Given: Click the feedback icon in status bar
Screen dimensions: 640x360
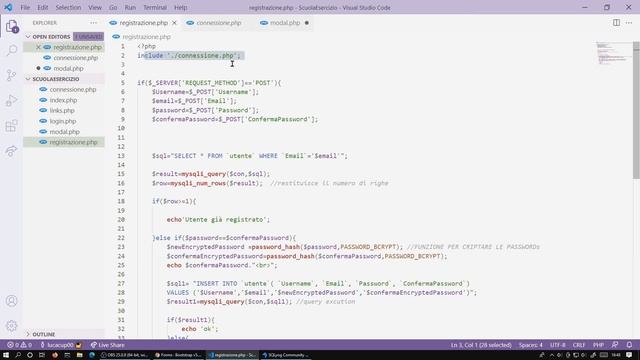Looking at the screenshot, I should coord(615,345).
